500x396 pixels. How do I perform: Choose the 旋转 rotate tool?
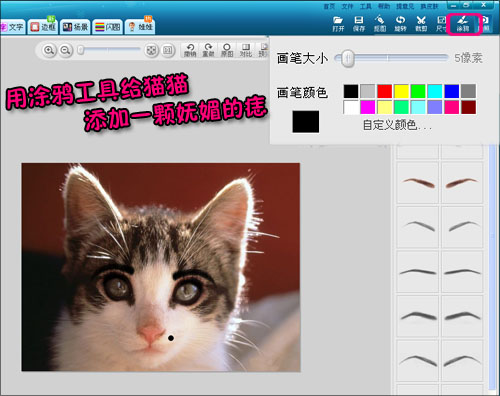400,24
